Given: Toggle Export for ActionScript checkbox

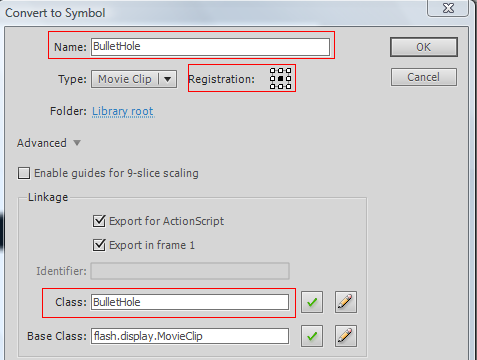Looking at the screenshot, I should 99,221.
